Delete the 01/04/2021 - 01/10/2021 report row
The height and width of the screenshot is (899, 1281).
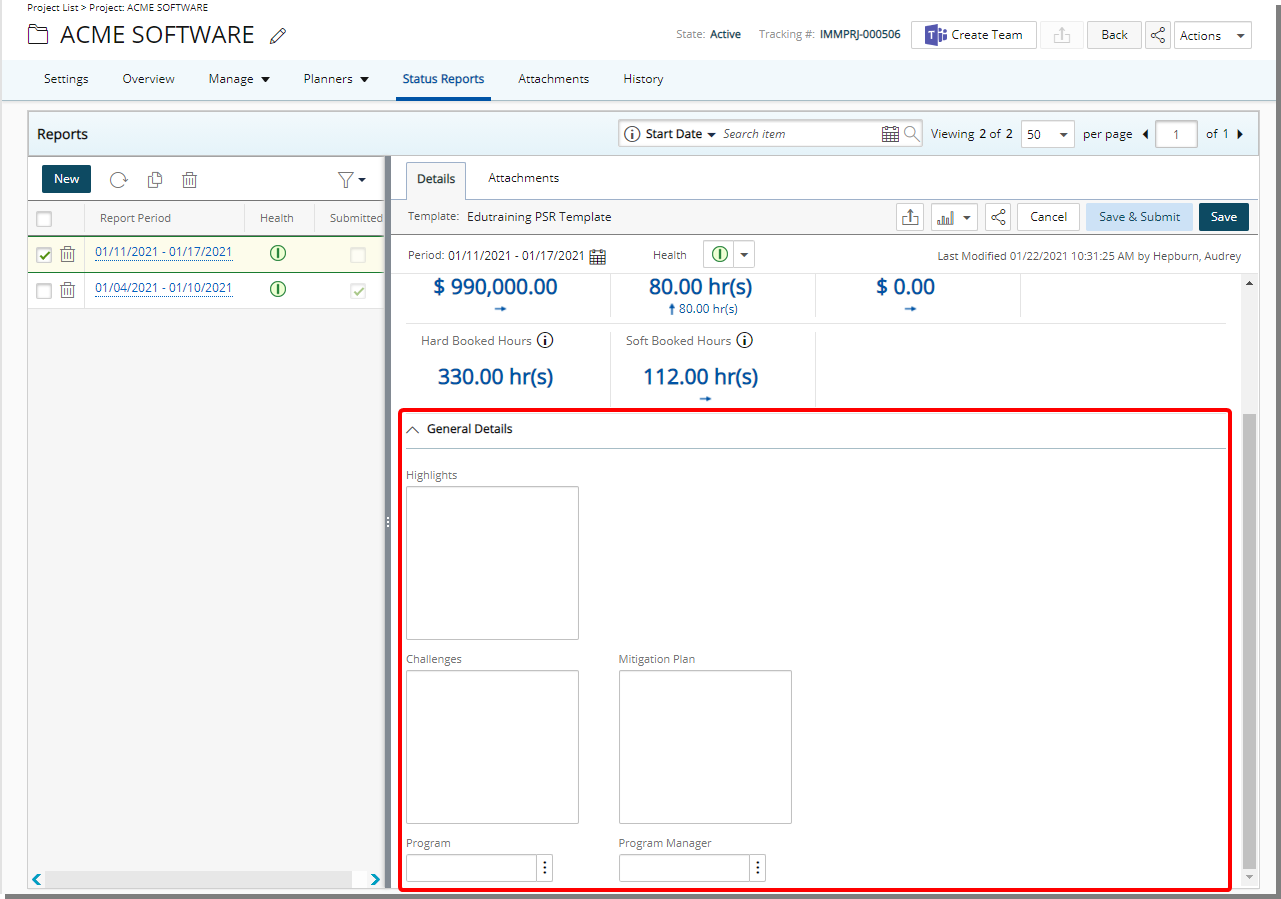pyautogui.click(x=67, y=290)
